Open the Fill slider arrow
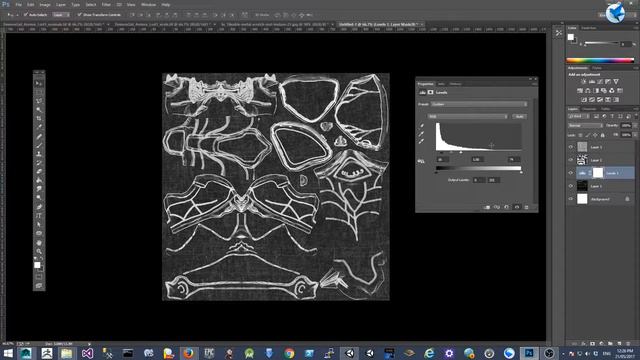The image size is (640, 360). pyautogui.click(x=634, y=135)
